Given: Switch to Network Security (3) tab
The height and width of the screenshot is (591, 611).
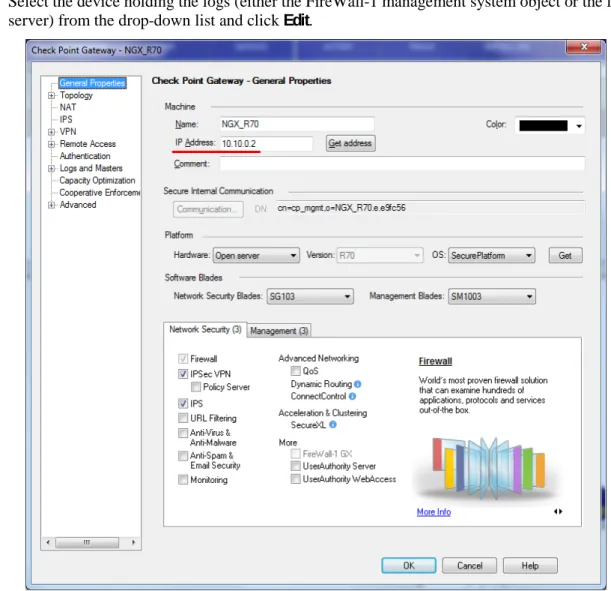Looking at the screenshot, I should (205, 330).
